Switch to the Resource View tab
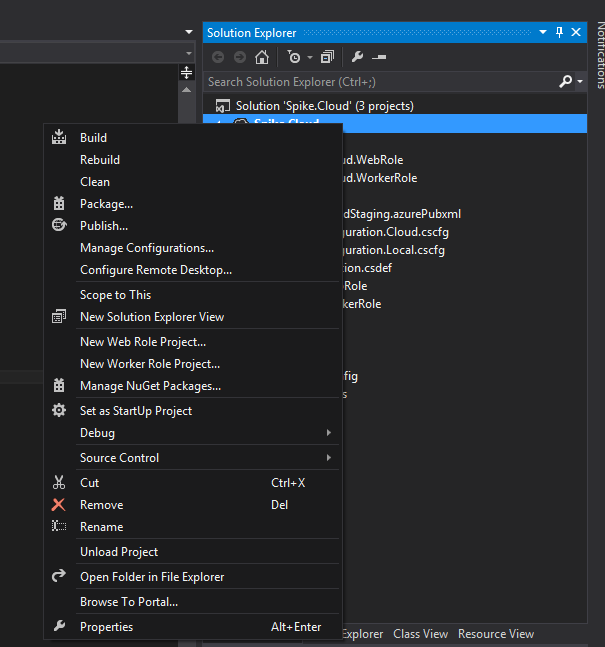Viewport: 605px width, 647px height. [x=496, y=634]
